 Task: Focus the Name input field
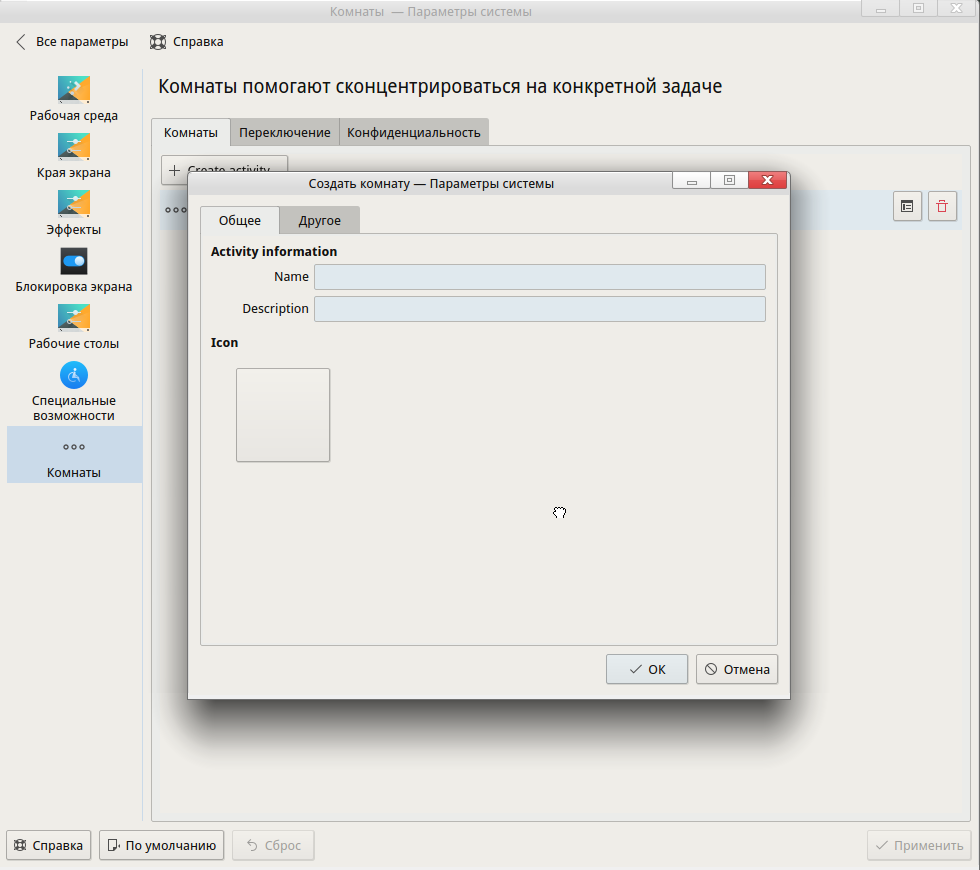pos(540,277)
